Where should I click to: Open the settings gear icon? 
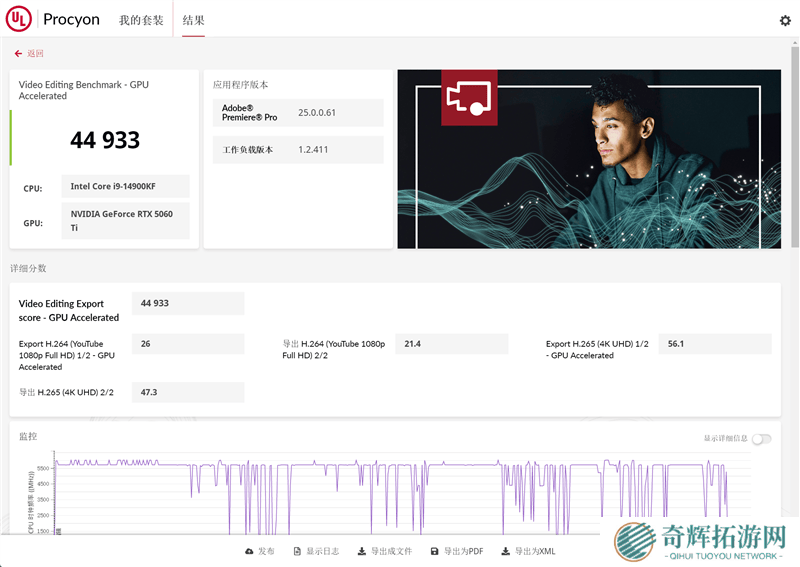coord(785,20)
